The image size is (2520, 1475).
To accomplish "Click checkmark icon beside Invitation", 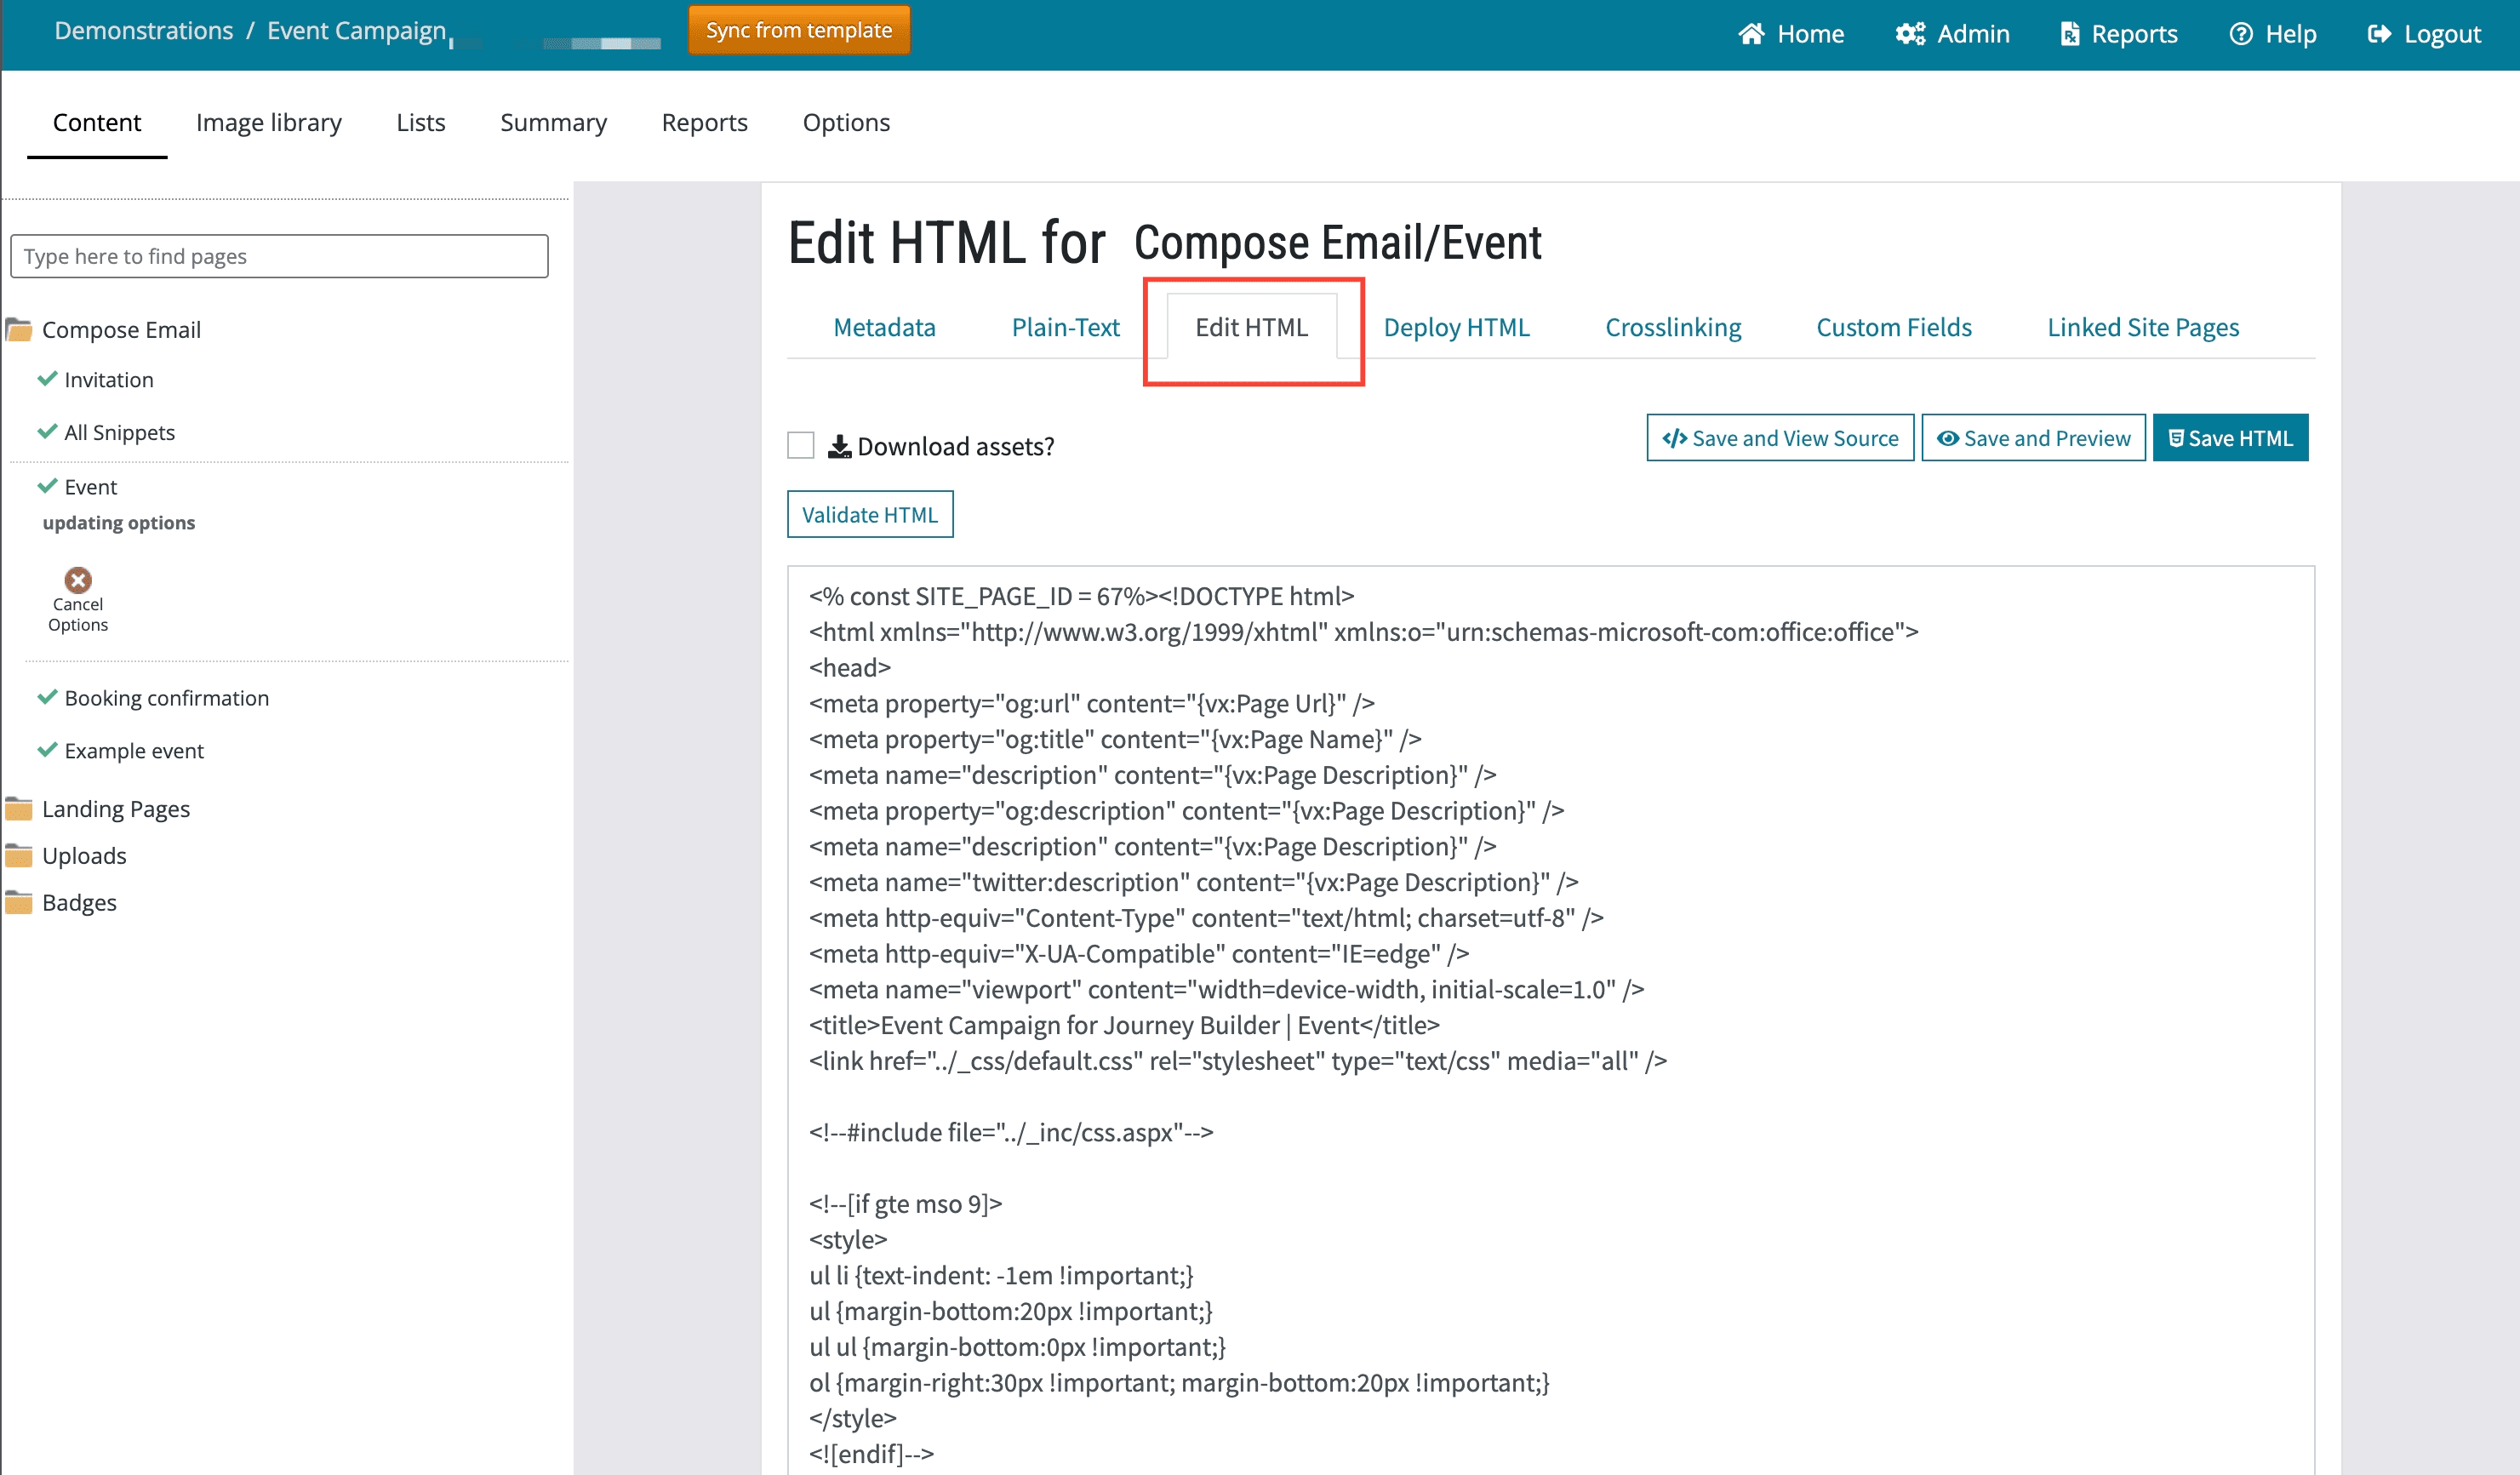I will tap(47, 379).
